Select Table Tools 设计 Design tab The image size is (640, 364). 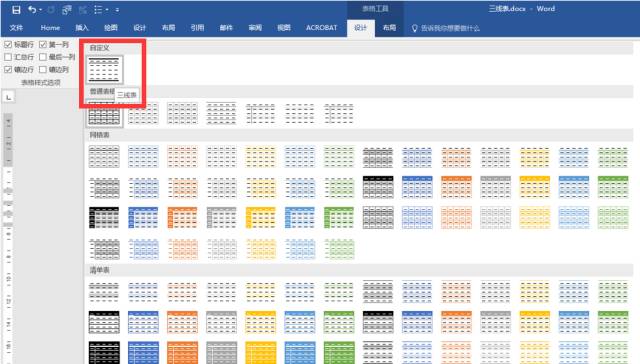(x=361, y=28)
